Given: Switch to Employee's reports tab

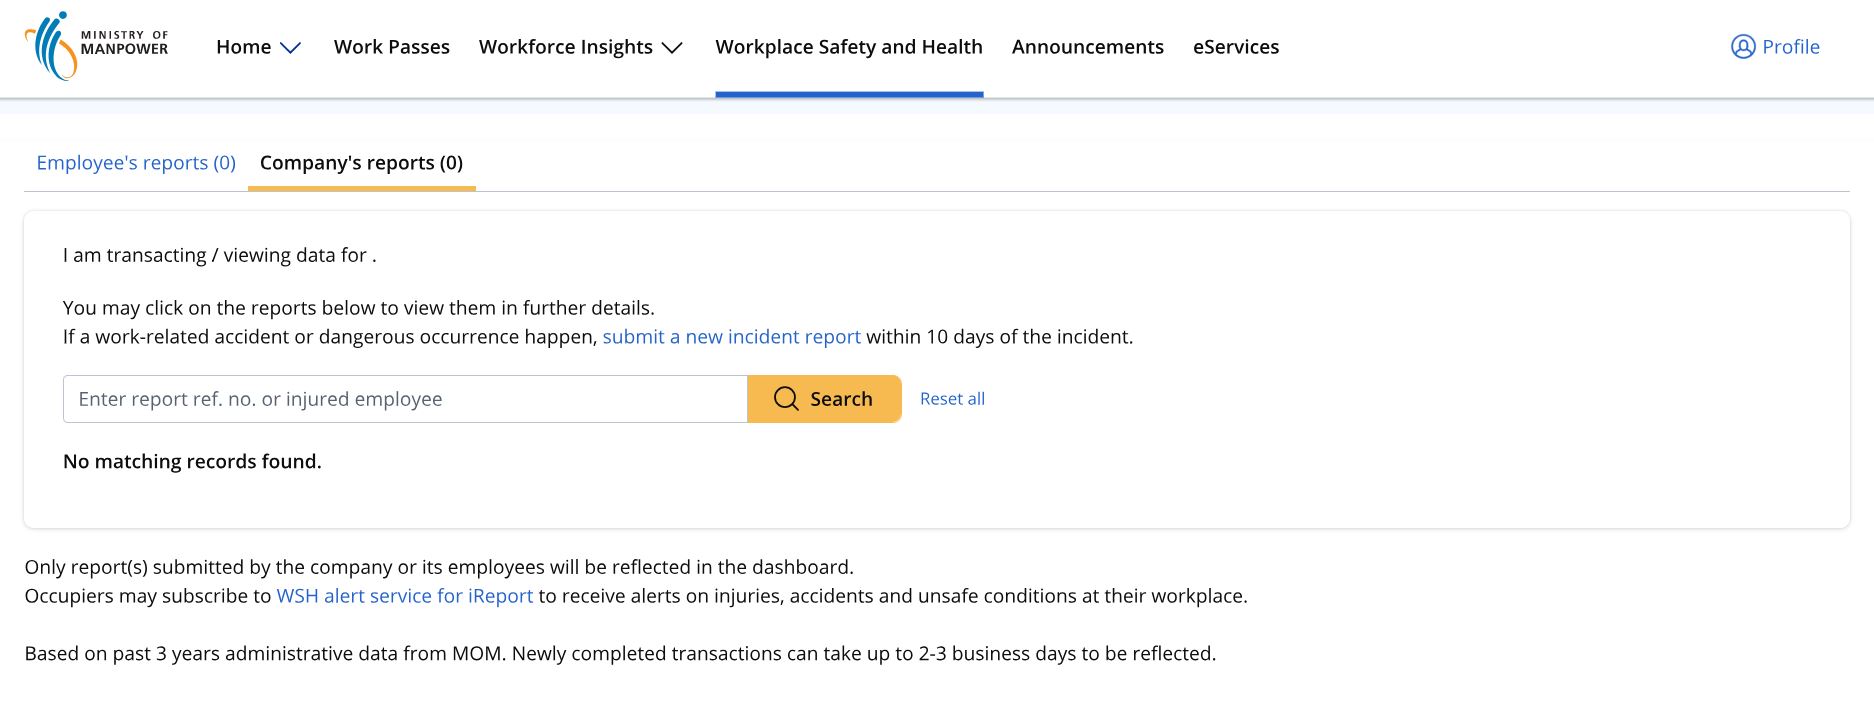Looking at the screenshot, I should click(136, 163).
